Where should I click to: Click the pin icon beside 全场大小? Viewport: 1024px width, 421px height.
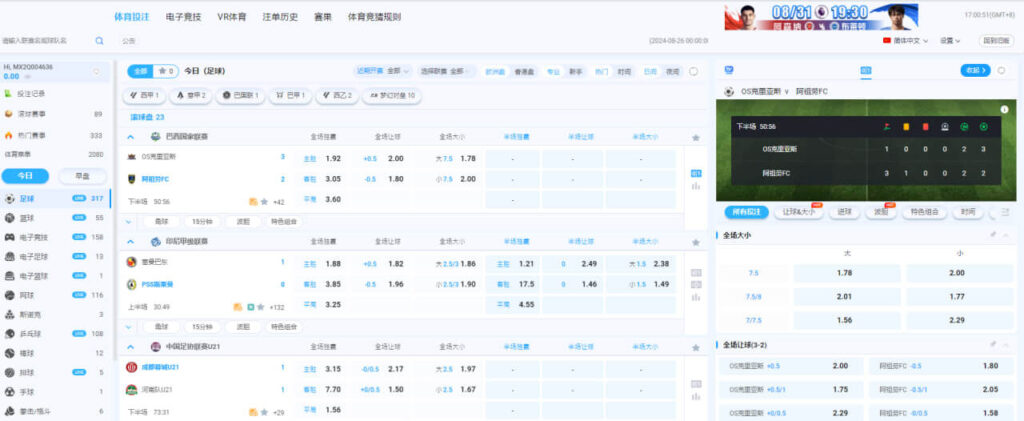pos(992,235)
